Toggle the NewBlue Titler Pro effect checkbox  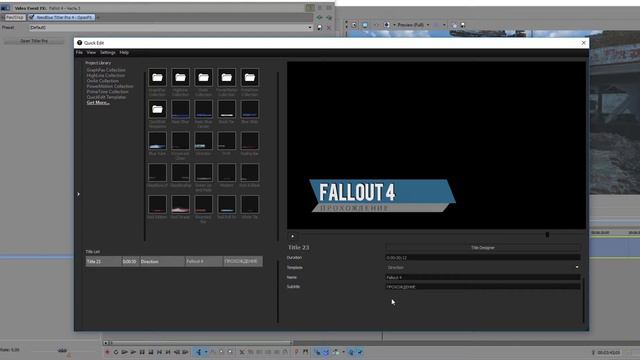click(31, 18)
